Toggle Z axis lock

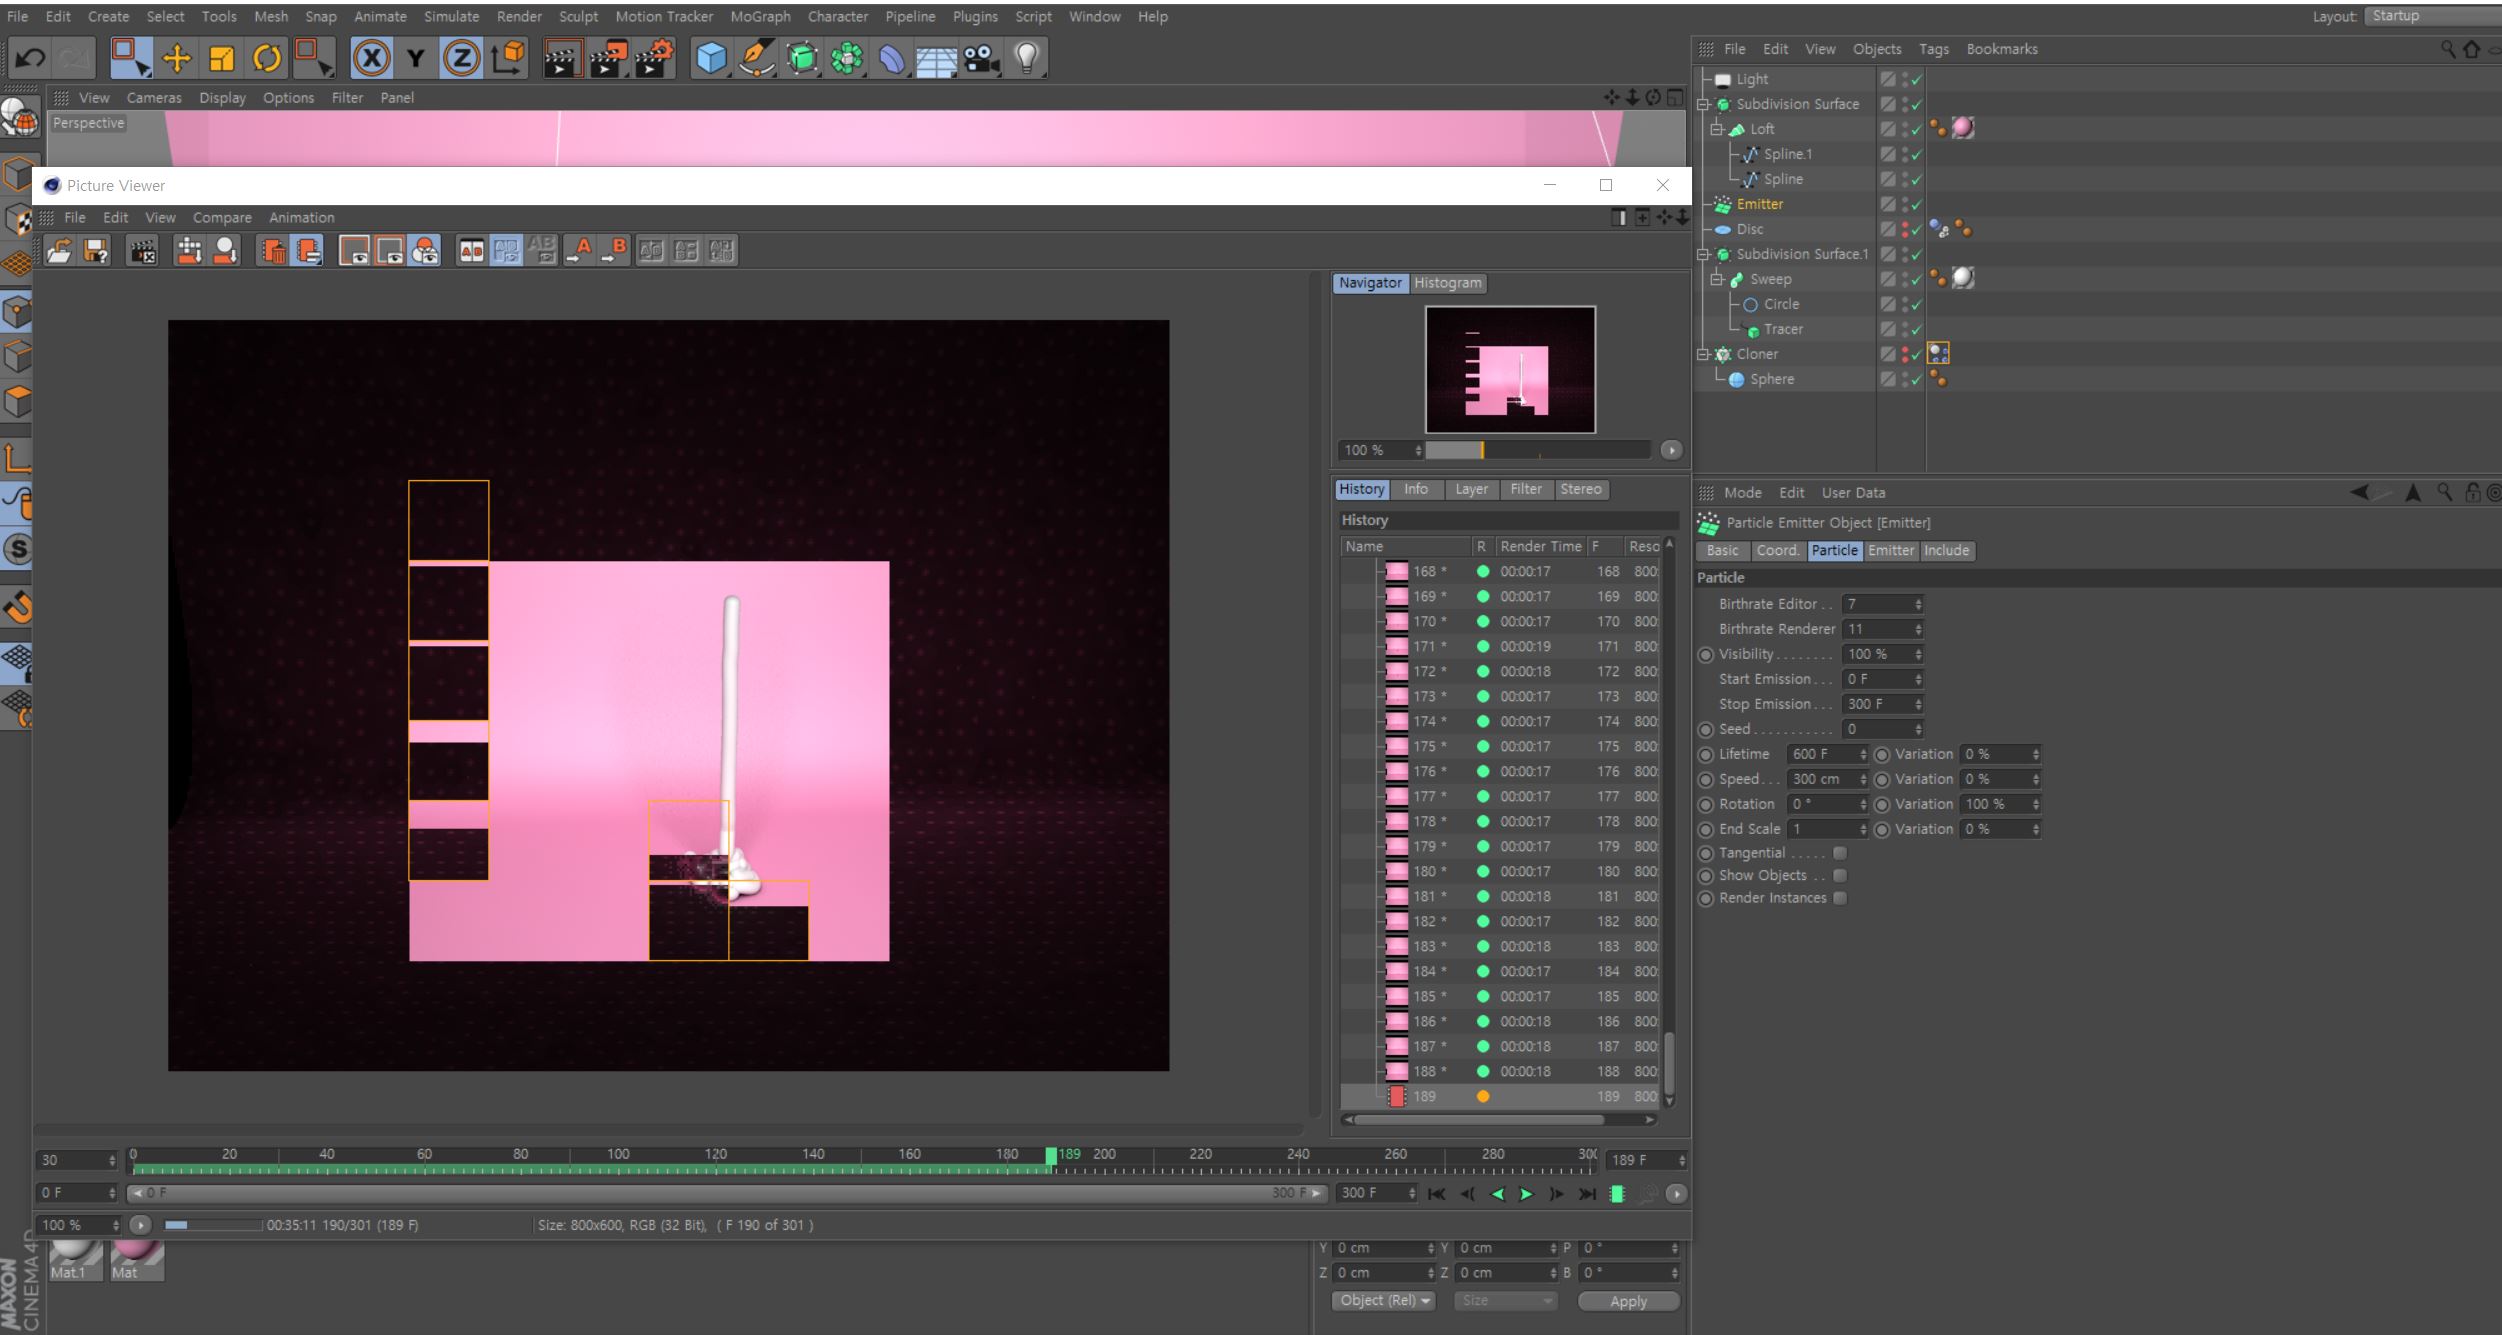461,58
